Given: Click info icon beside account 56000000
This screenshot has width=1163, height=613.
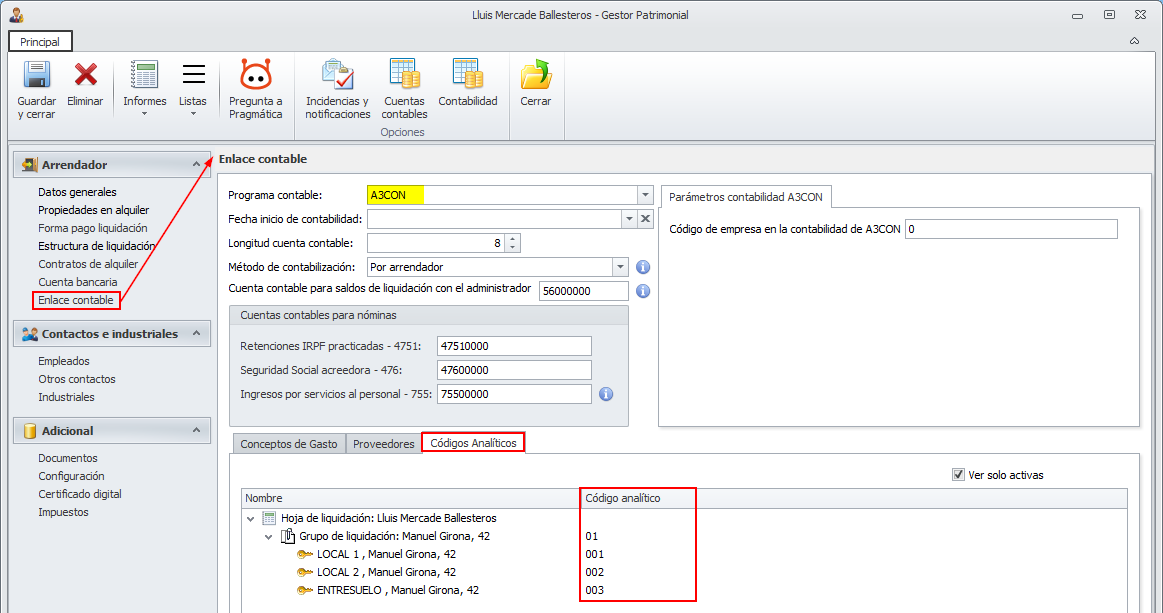Looking at the screenshot, I should pyautogui.click(x=643, y=291).
